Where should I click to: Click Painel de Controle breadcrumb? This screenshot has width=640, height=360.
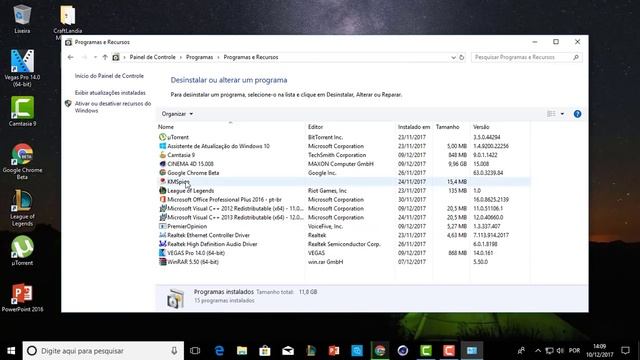coord(153,57)
